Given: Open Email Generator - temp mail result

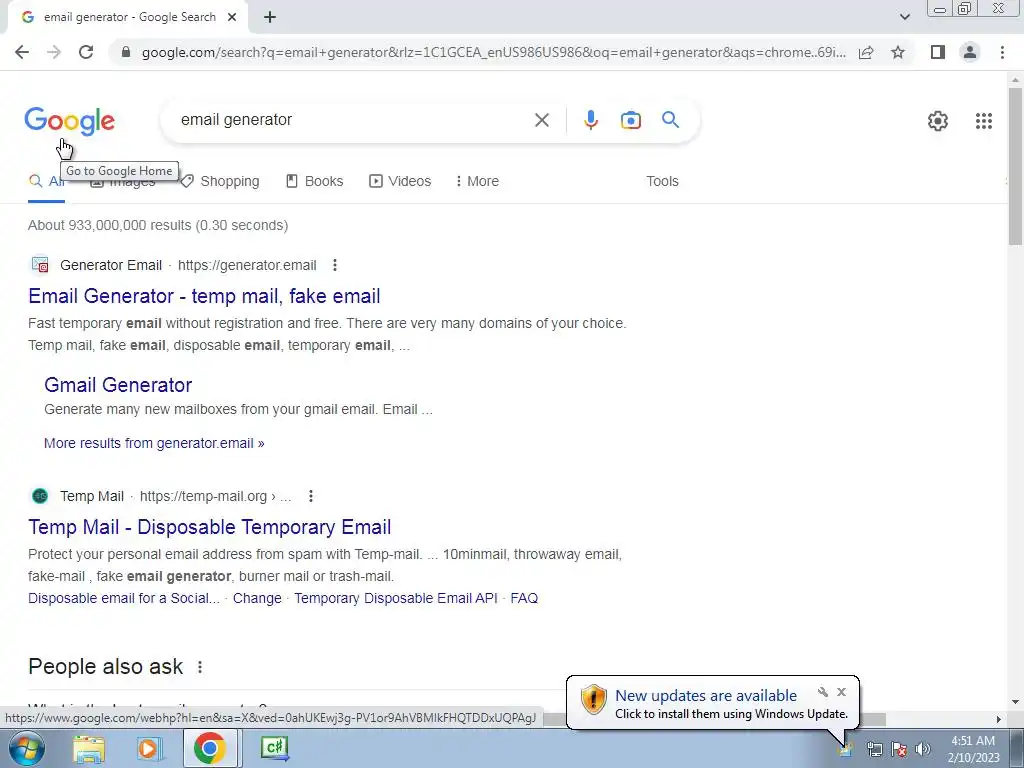Looking at the screenshot, I should click(x=204, y=296).
